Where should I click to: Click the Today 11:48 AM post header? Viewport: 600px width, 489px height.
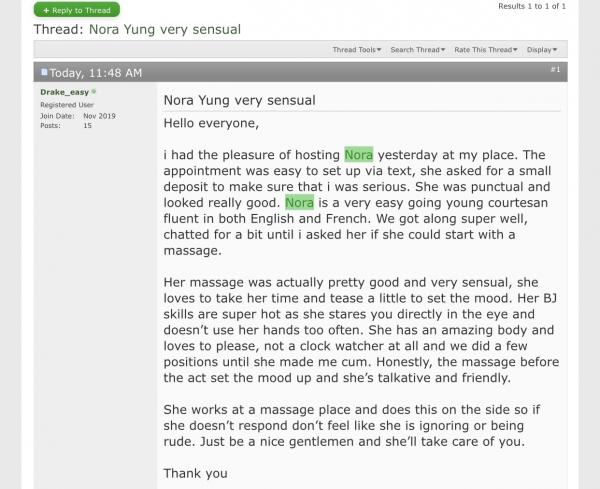[x=96, y=73]
